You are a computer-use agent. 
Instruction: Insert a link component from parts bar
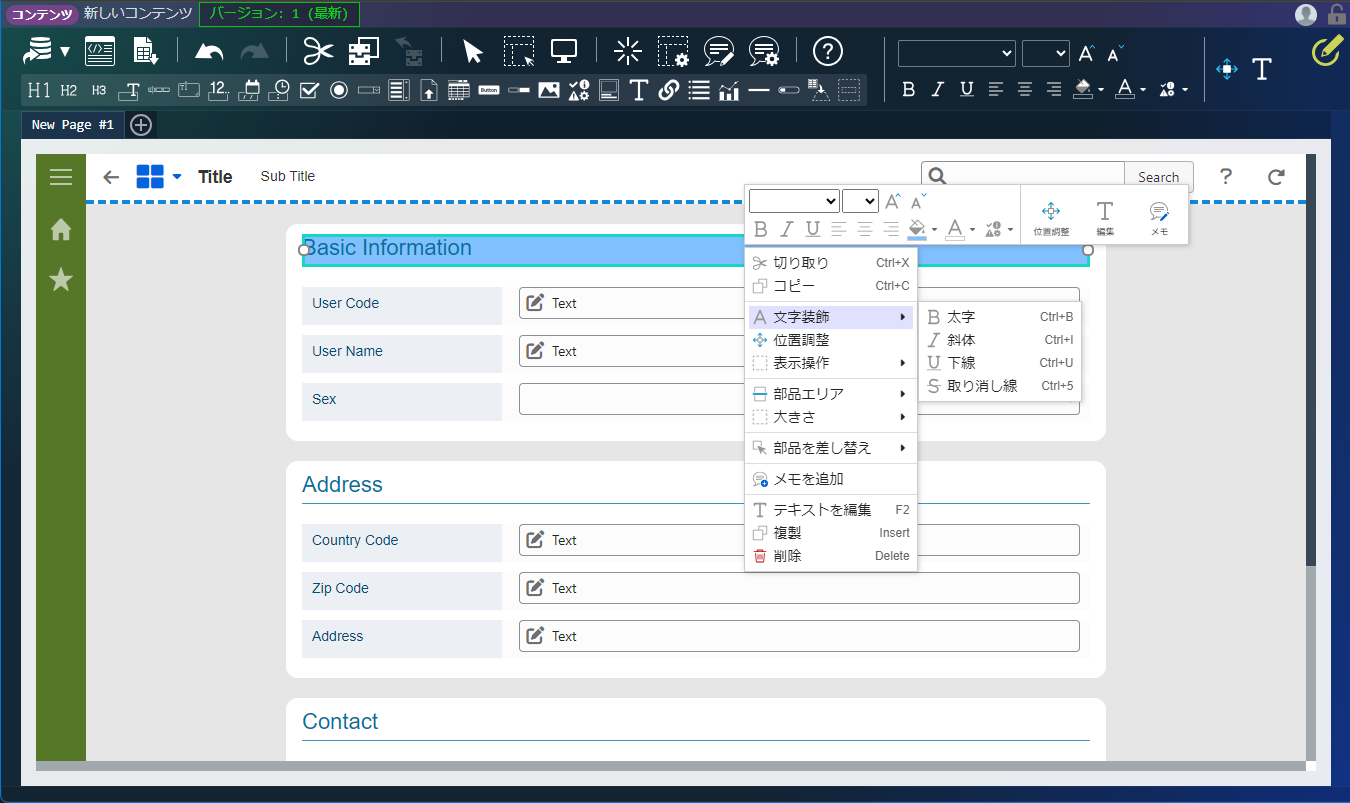[x=669, y=90]
